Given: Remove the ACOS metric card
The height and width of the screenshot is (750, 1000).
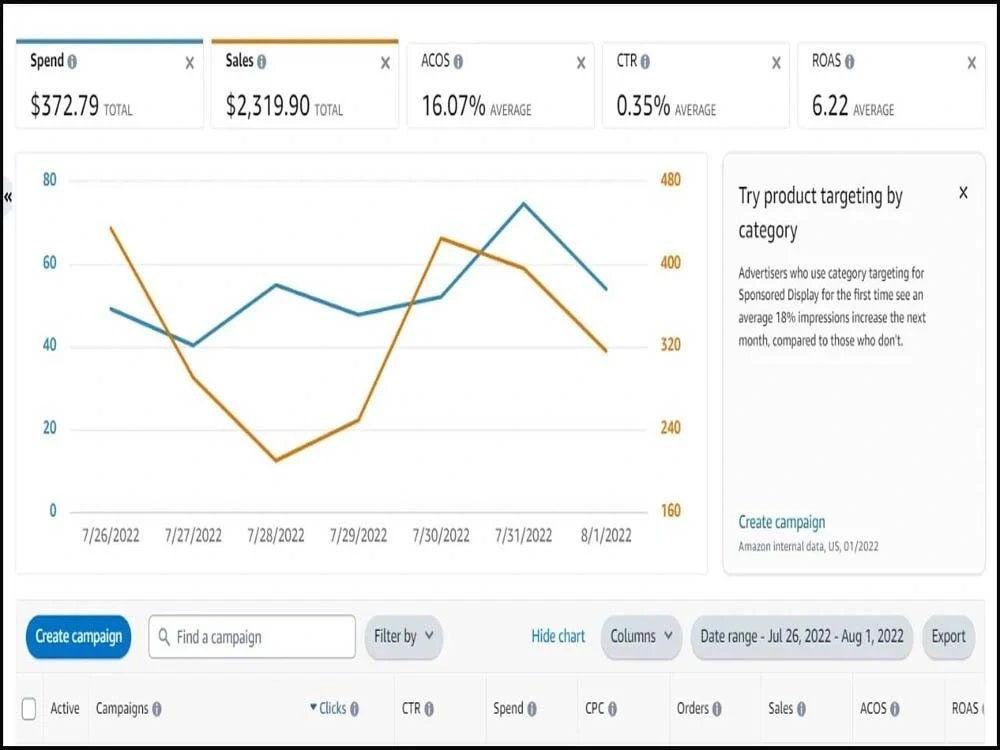Looking at the screenshot, I should [581, 63].
